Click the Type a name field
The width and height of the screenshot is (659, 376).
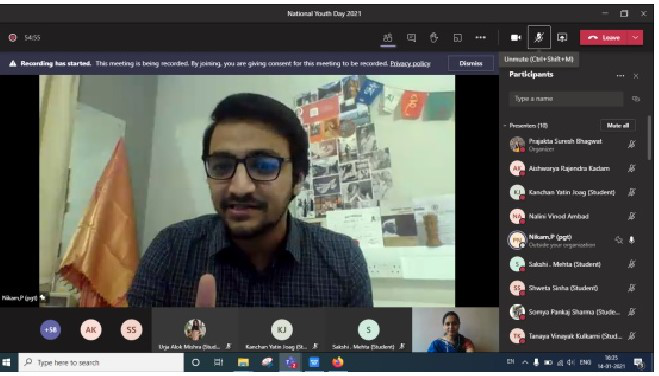[566, 99]
